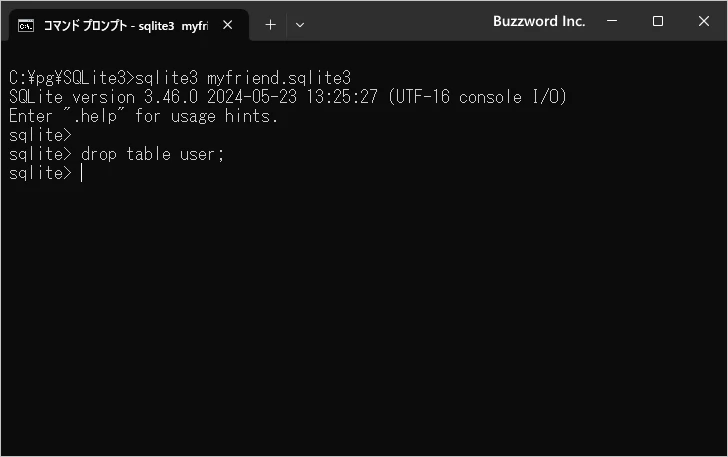Click the empty sqlite> prompt on line four
The height and width of the screenshot is (457, 728).
tap(40, 135)
